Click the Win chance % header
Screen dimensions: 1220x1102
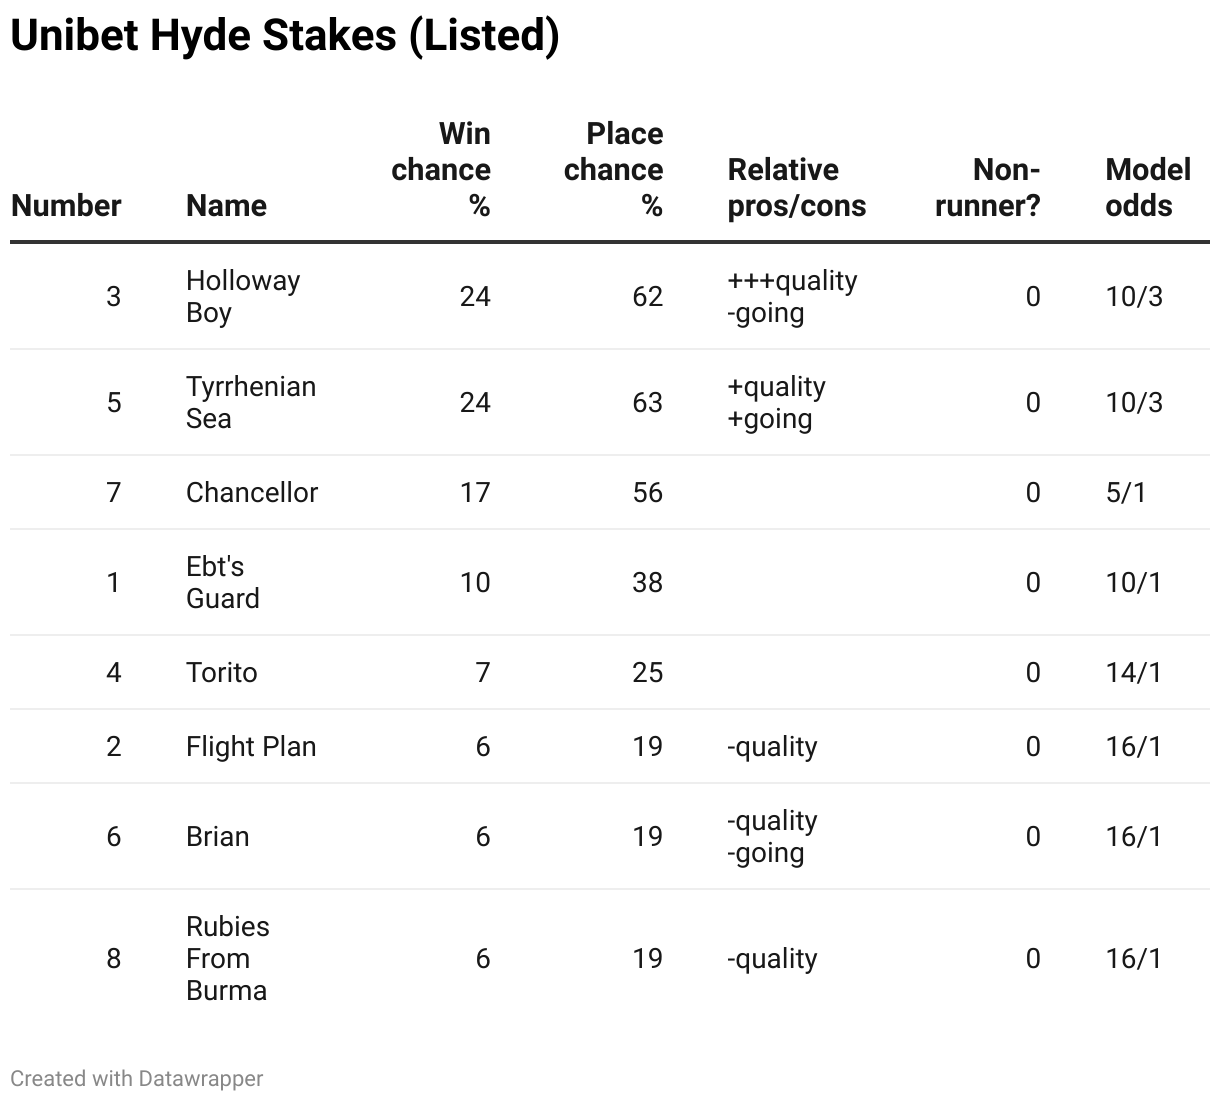coord(441,169)
